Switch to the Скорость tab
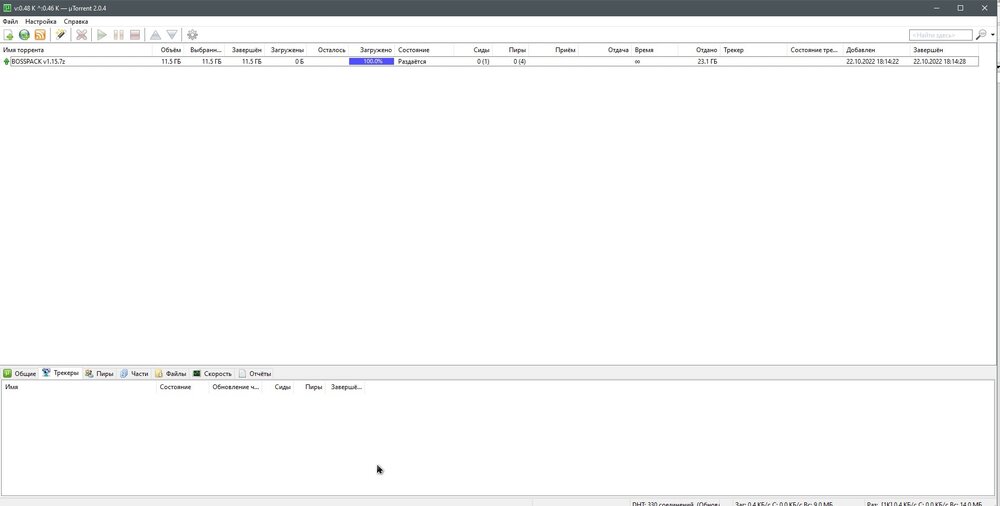This screenshot has width=1000, height=506. click(x=212, y=373)
